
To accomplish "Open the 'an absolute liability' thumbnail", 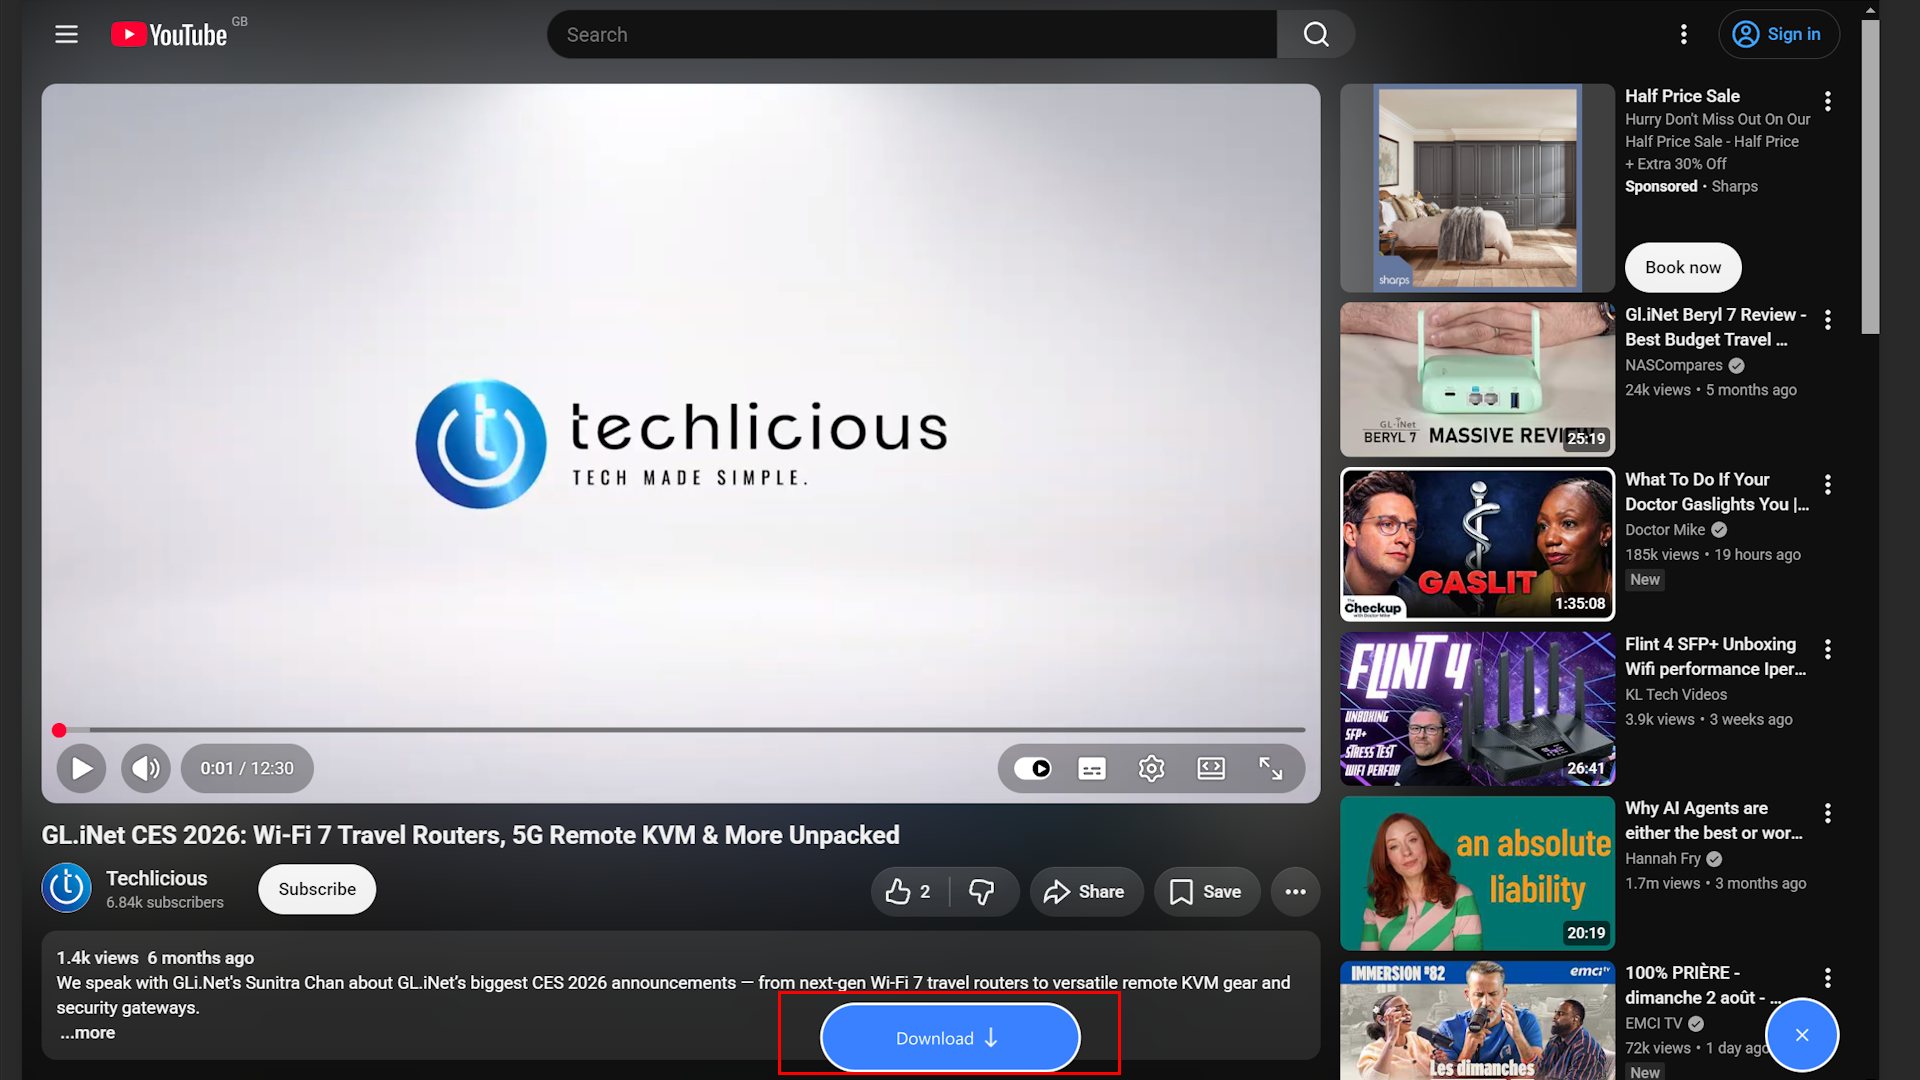I will [x=1477, y=873].
